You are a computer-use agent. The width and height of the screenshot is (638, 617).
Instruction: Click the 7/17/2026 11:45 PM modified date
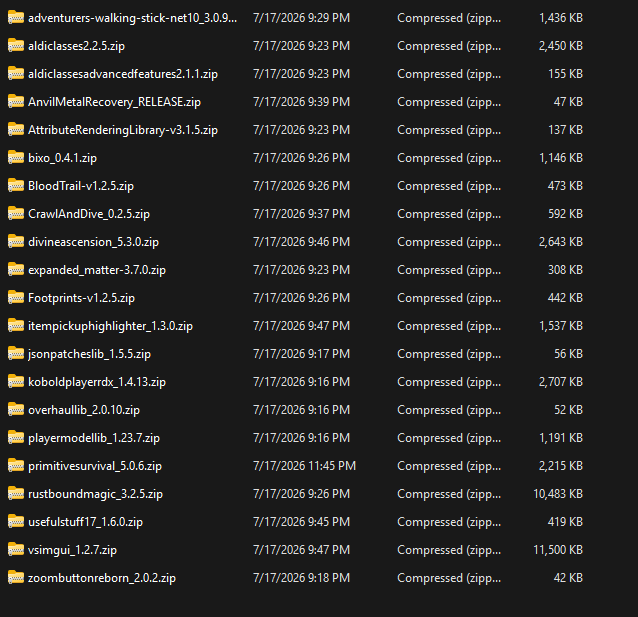pyautogui.click(x=304, y=466)
